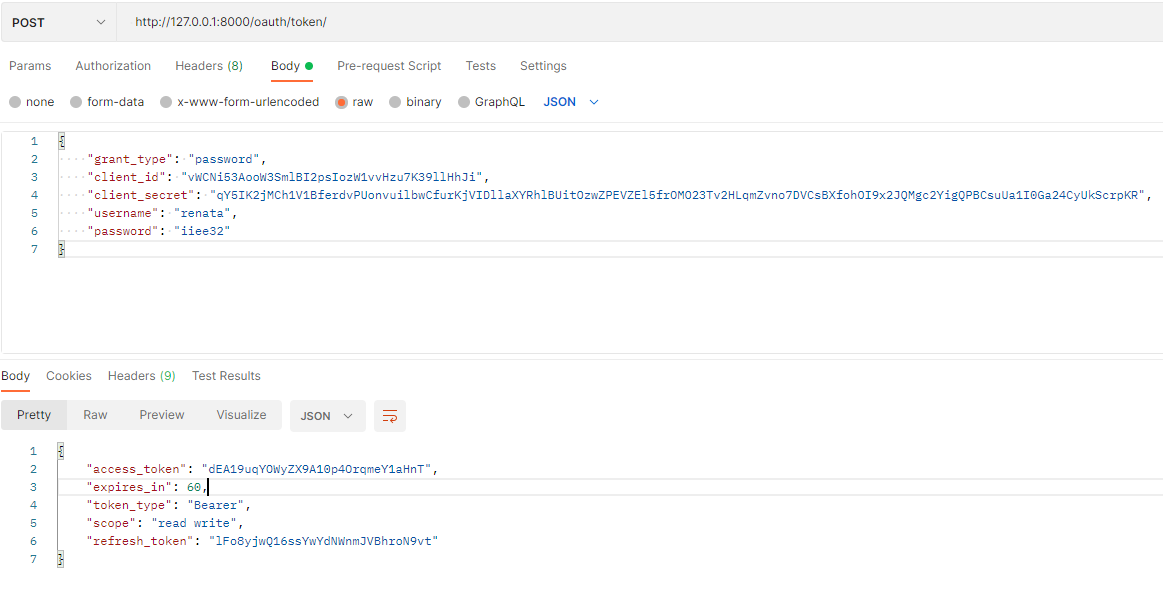The height and width of the screenshot is (592, 1163).
Task: Open the request Settings tab
Action: (543, 66)
